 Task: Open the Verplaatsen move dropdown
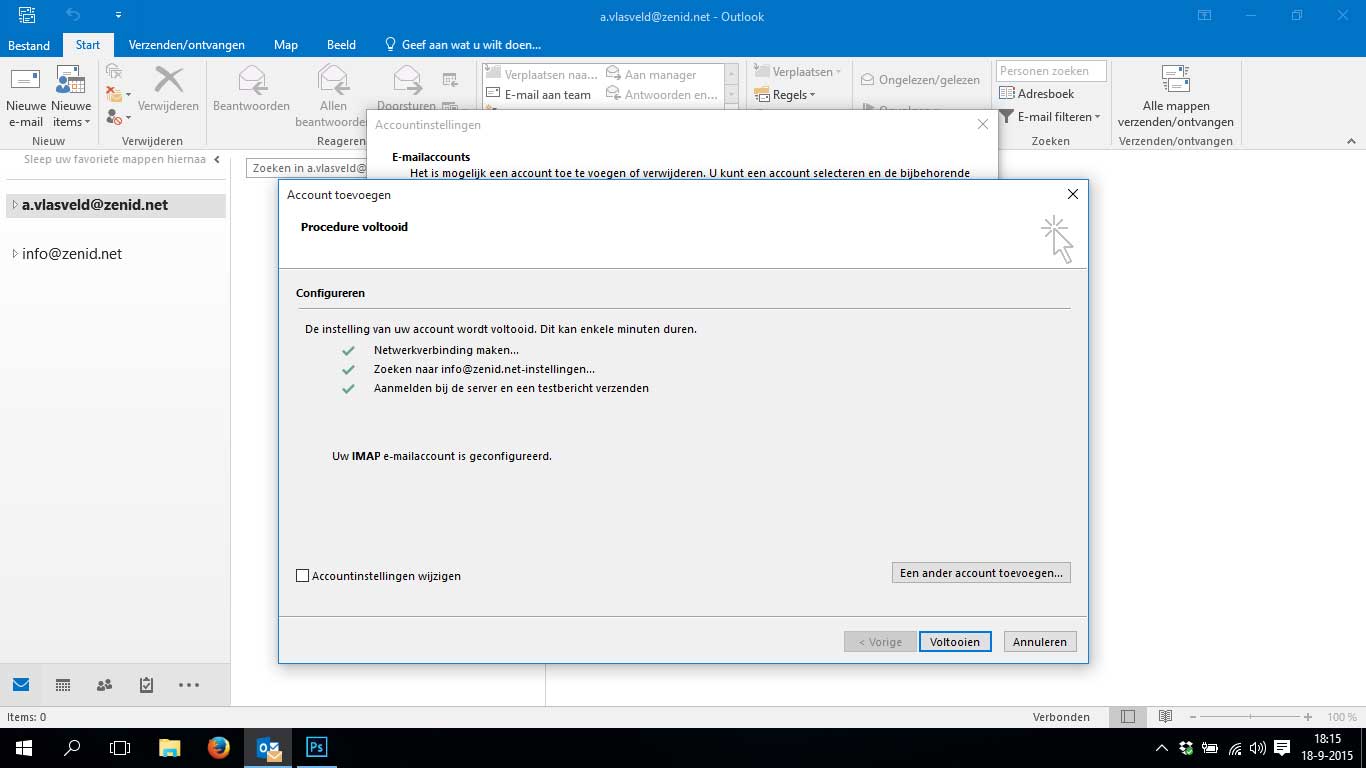(x=798, y=72)
